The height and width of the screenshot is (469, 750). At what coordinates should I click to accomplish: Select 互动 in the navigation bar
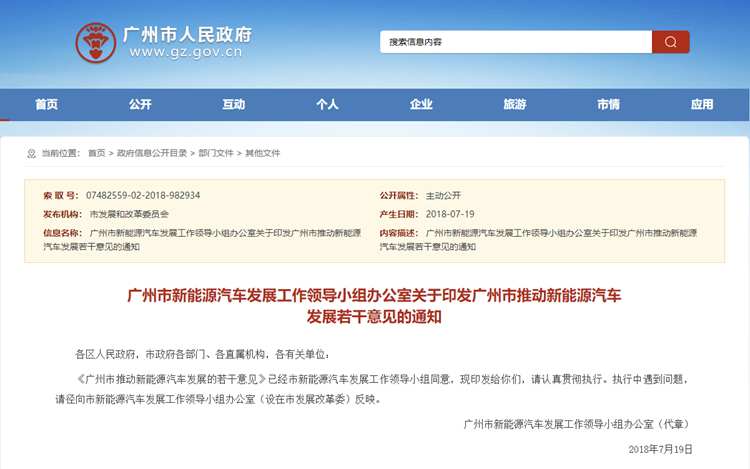click(x=233, y=104)
